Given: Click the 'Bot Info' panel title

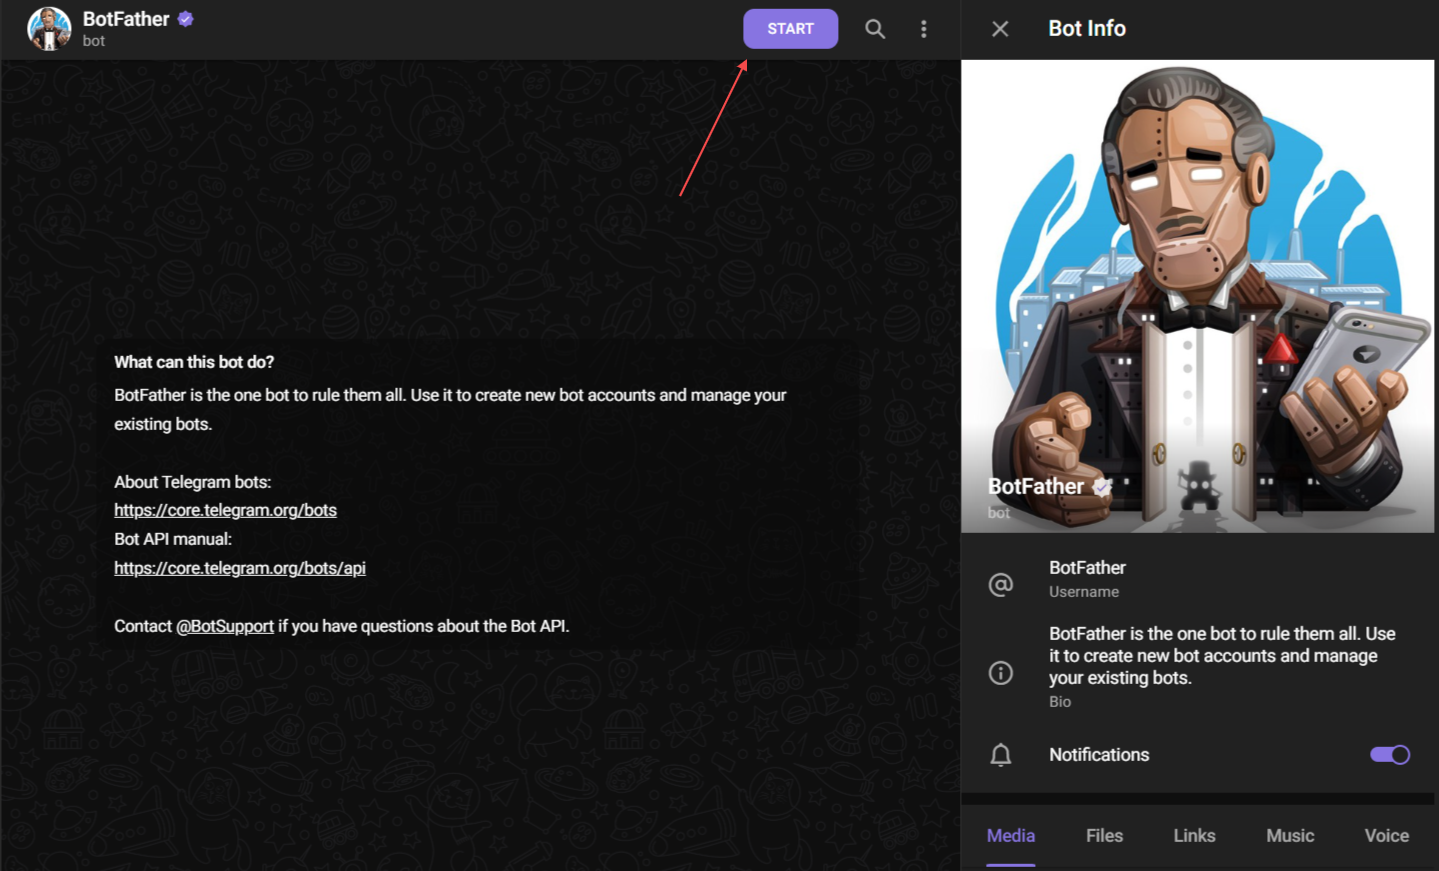Looking at the screenshot, I should coord(1087,29).
